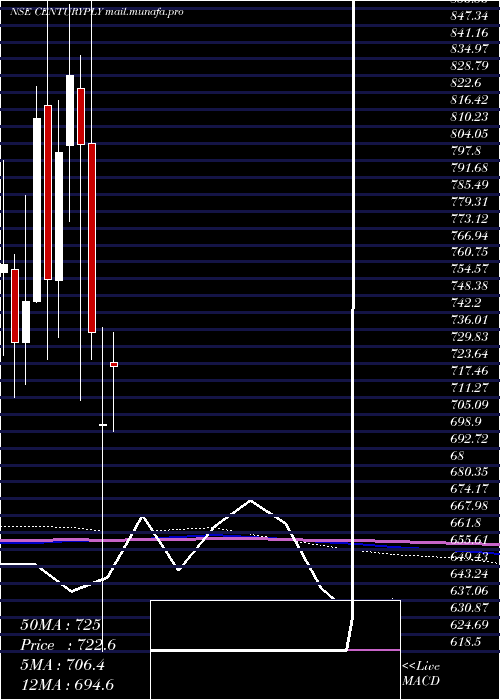
Task: Click the 810.23 price axis label
Action: (469, 116)
